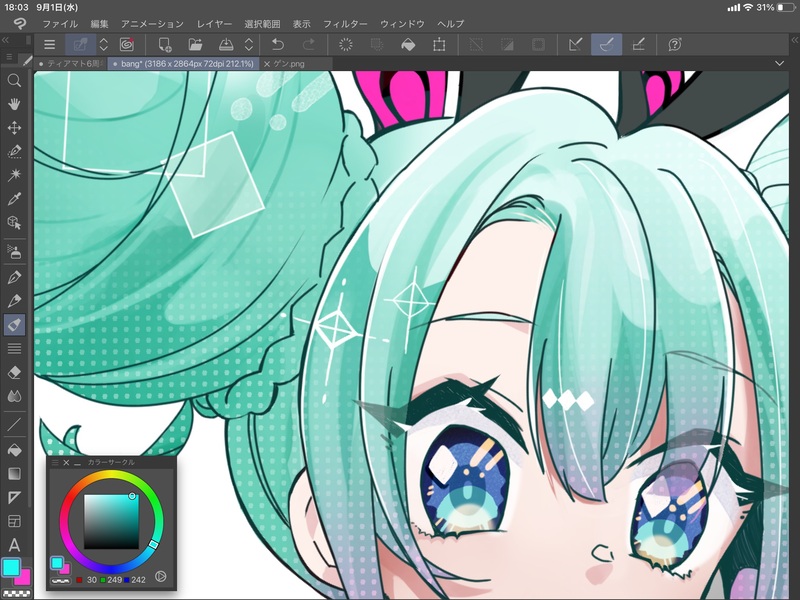Screen dimensions: 800x600
Task: Open the レイヤー menu
Action: coord(214,24)
